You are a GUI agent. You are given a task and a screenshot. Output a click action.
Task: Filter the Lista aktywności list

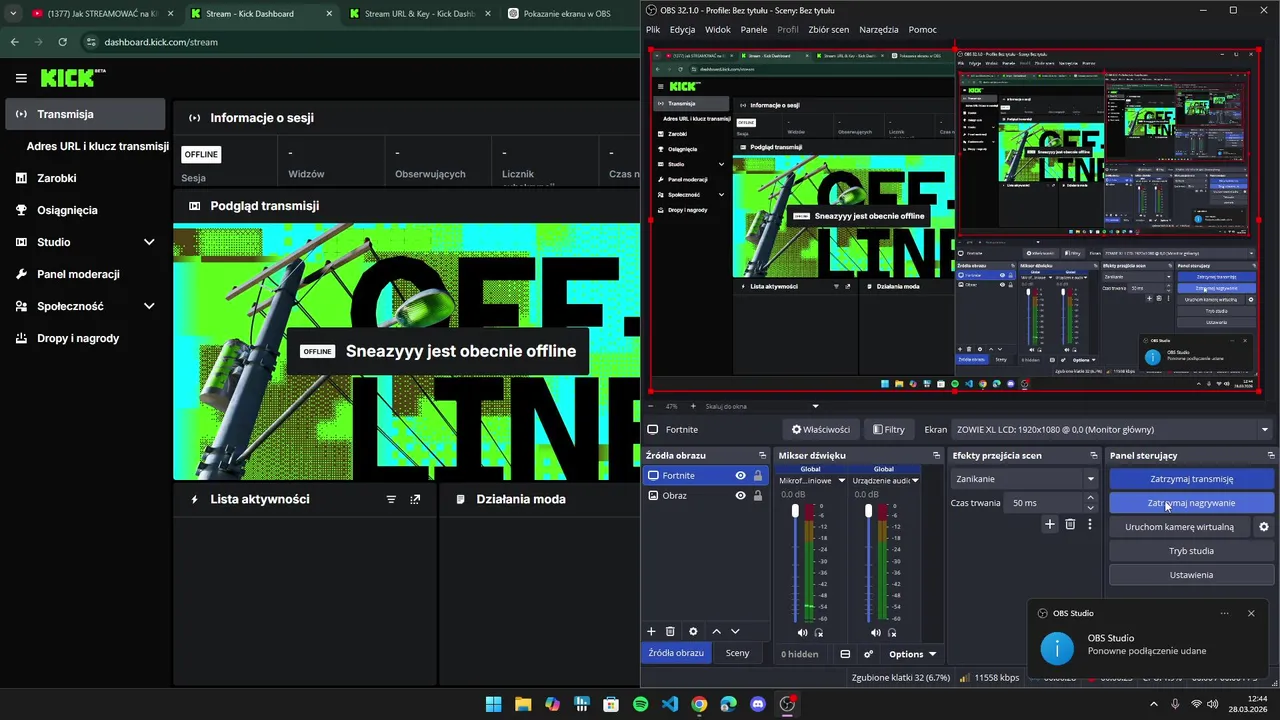391,499
